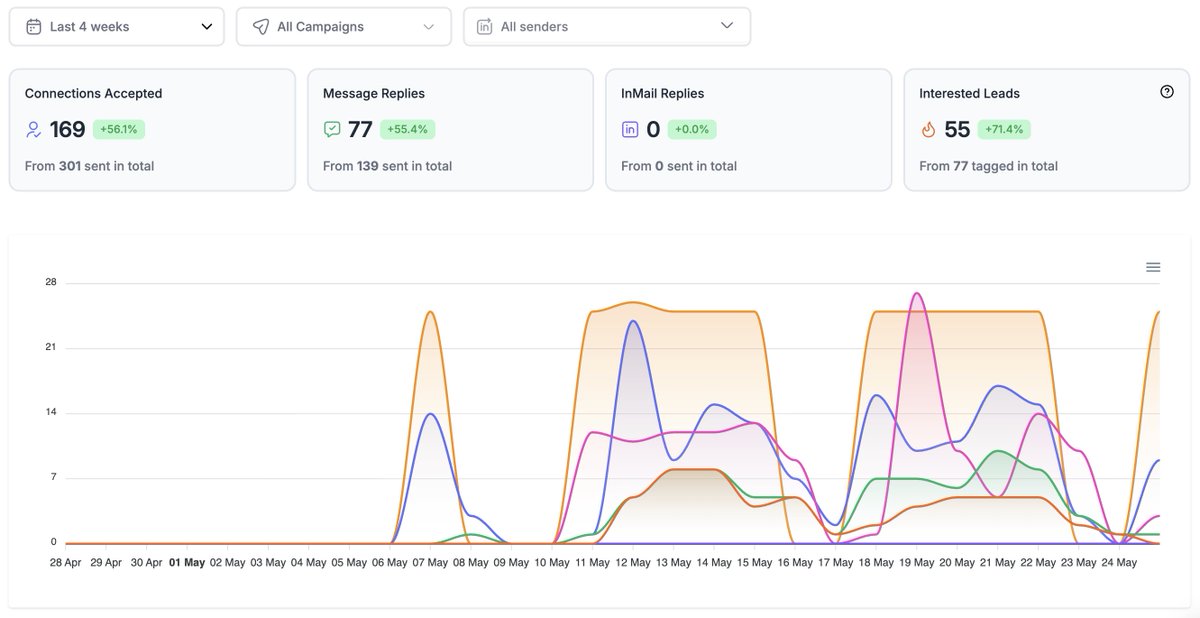Click the blue line peak at 12 May

pos(633,321)
